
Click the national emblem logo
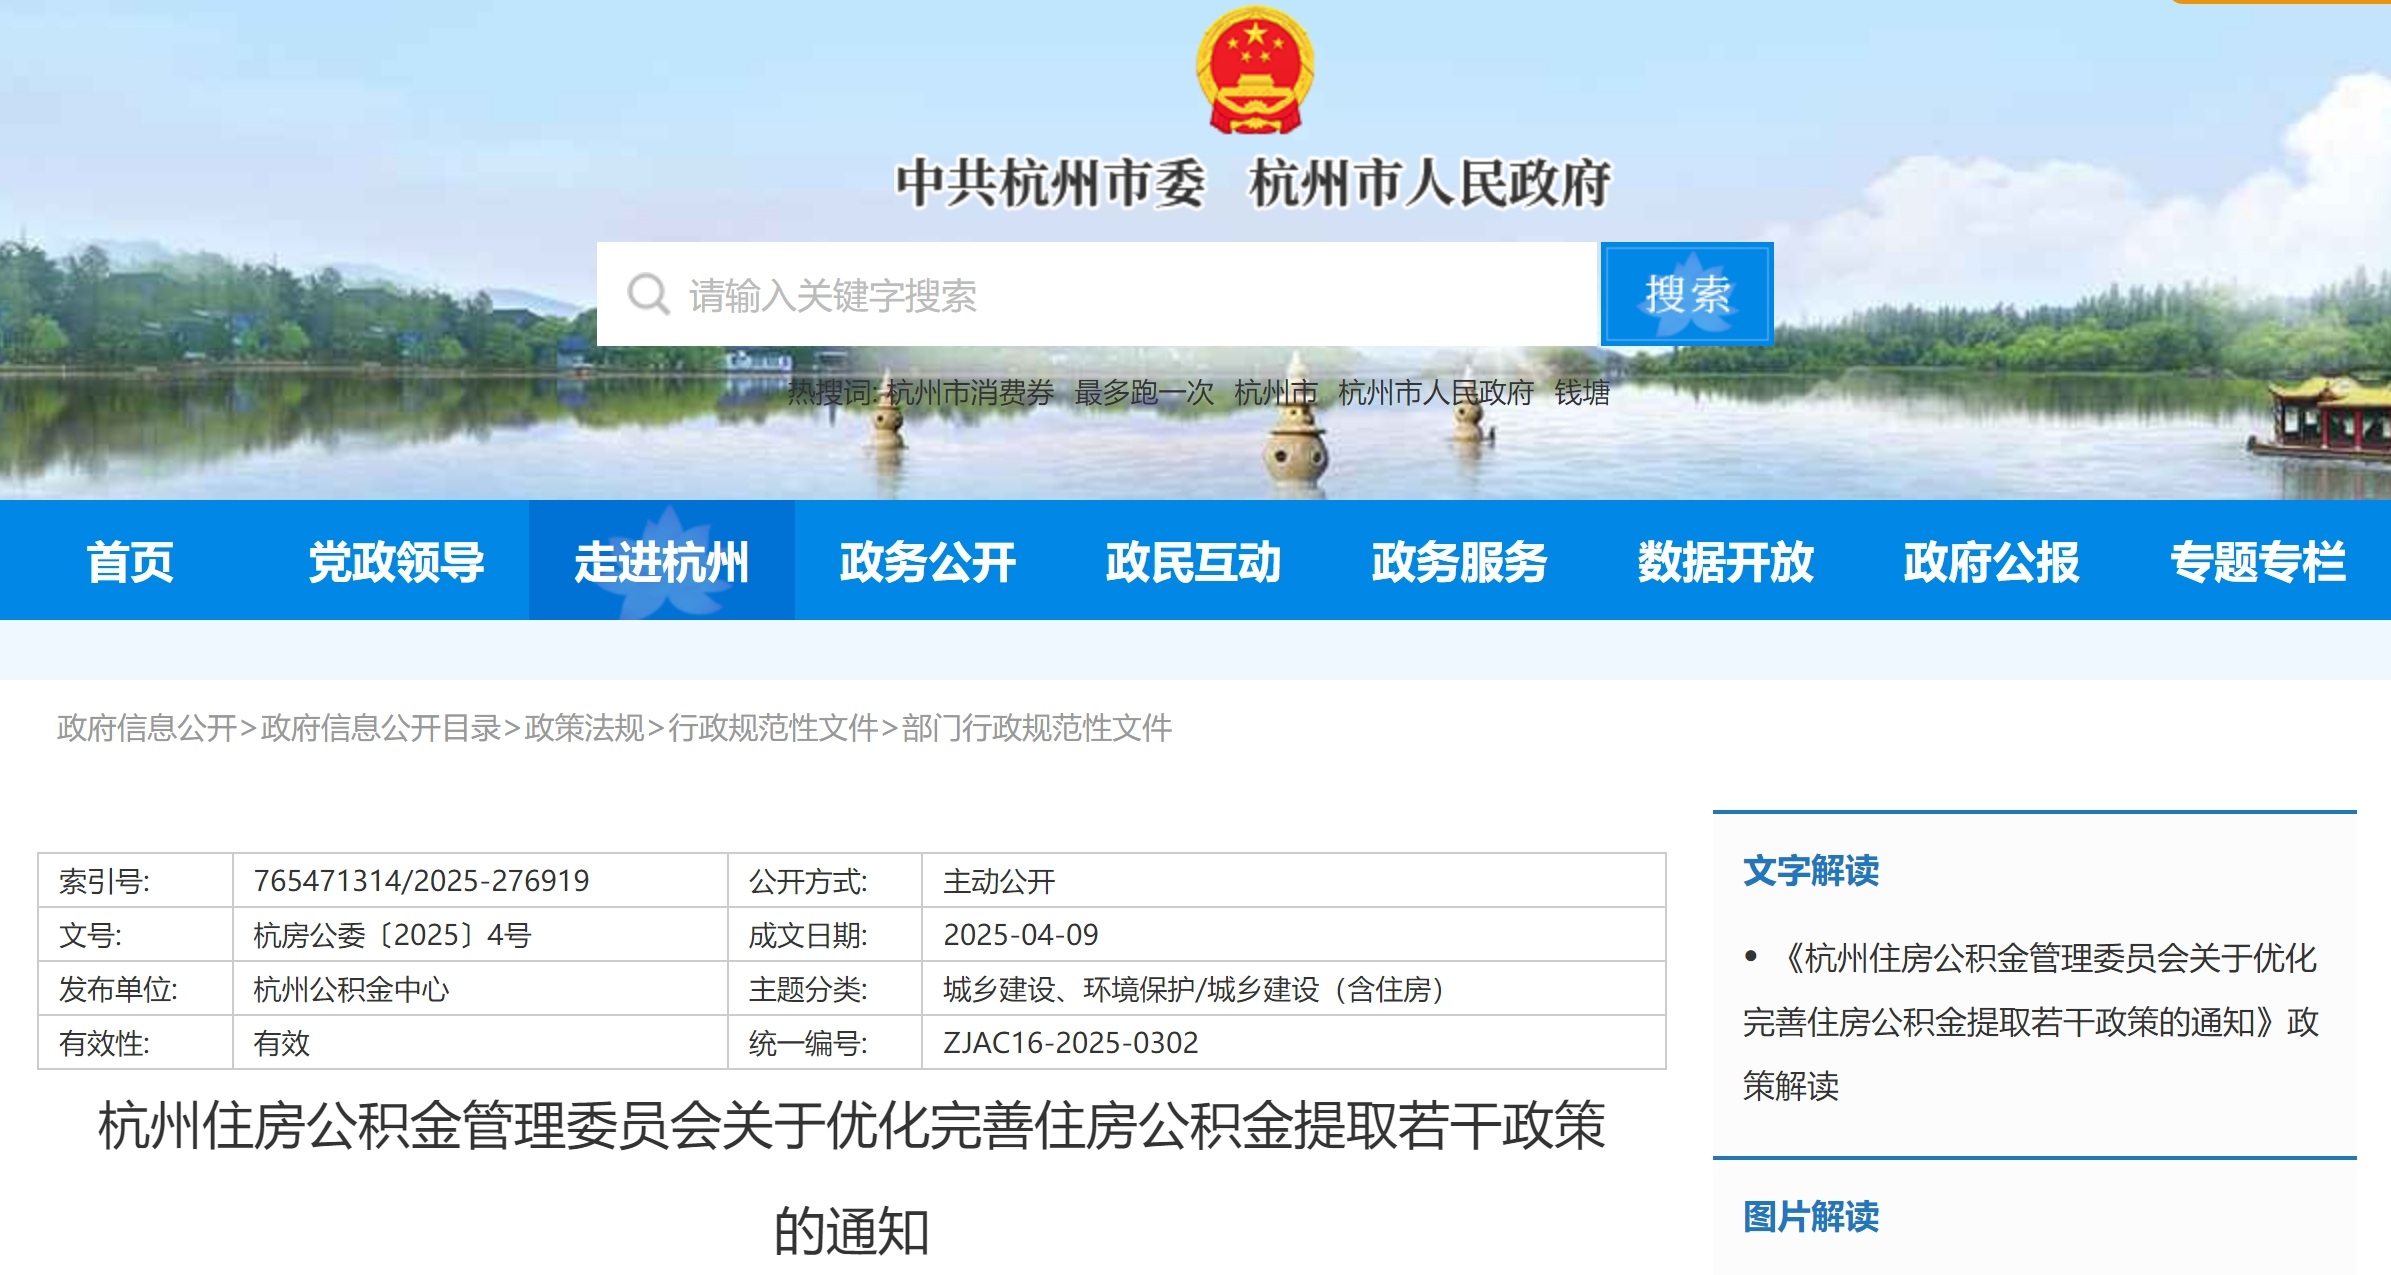click(x=1254, y=70)
